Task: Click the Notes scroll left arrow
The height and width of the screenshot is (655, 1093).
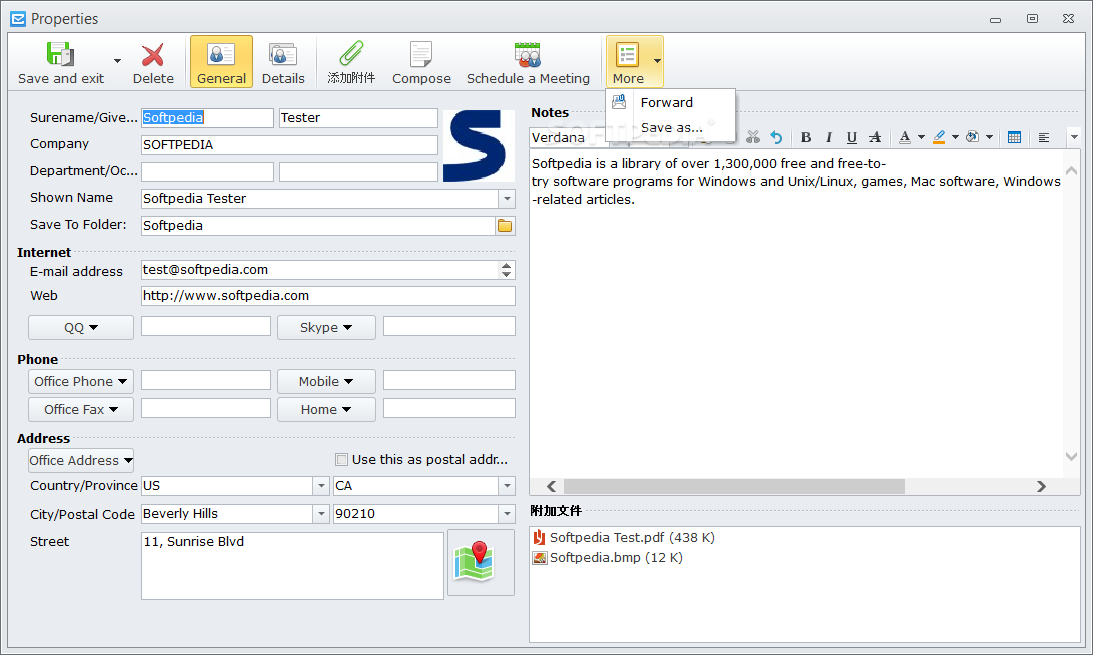Action: click(551, 486)
